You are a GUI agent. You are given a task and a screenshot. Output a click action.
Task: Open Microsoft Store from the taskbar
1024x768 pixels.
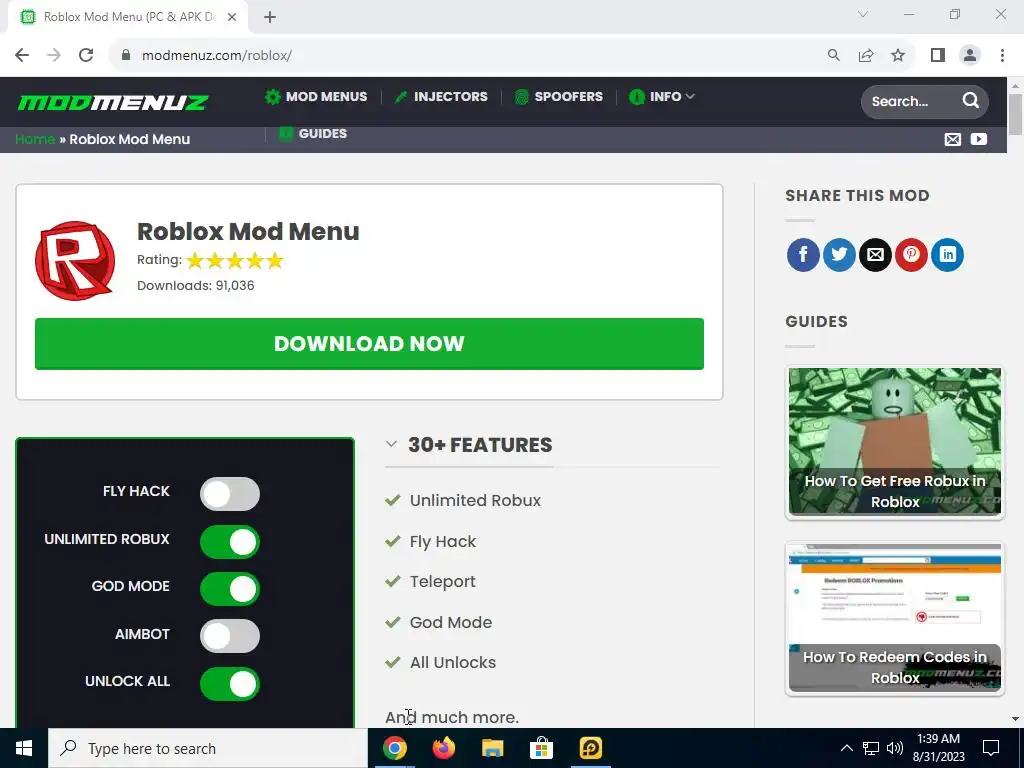coord(541,748)
